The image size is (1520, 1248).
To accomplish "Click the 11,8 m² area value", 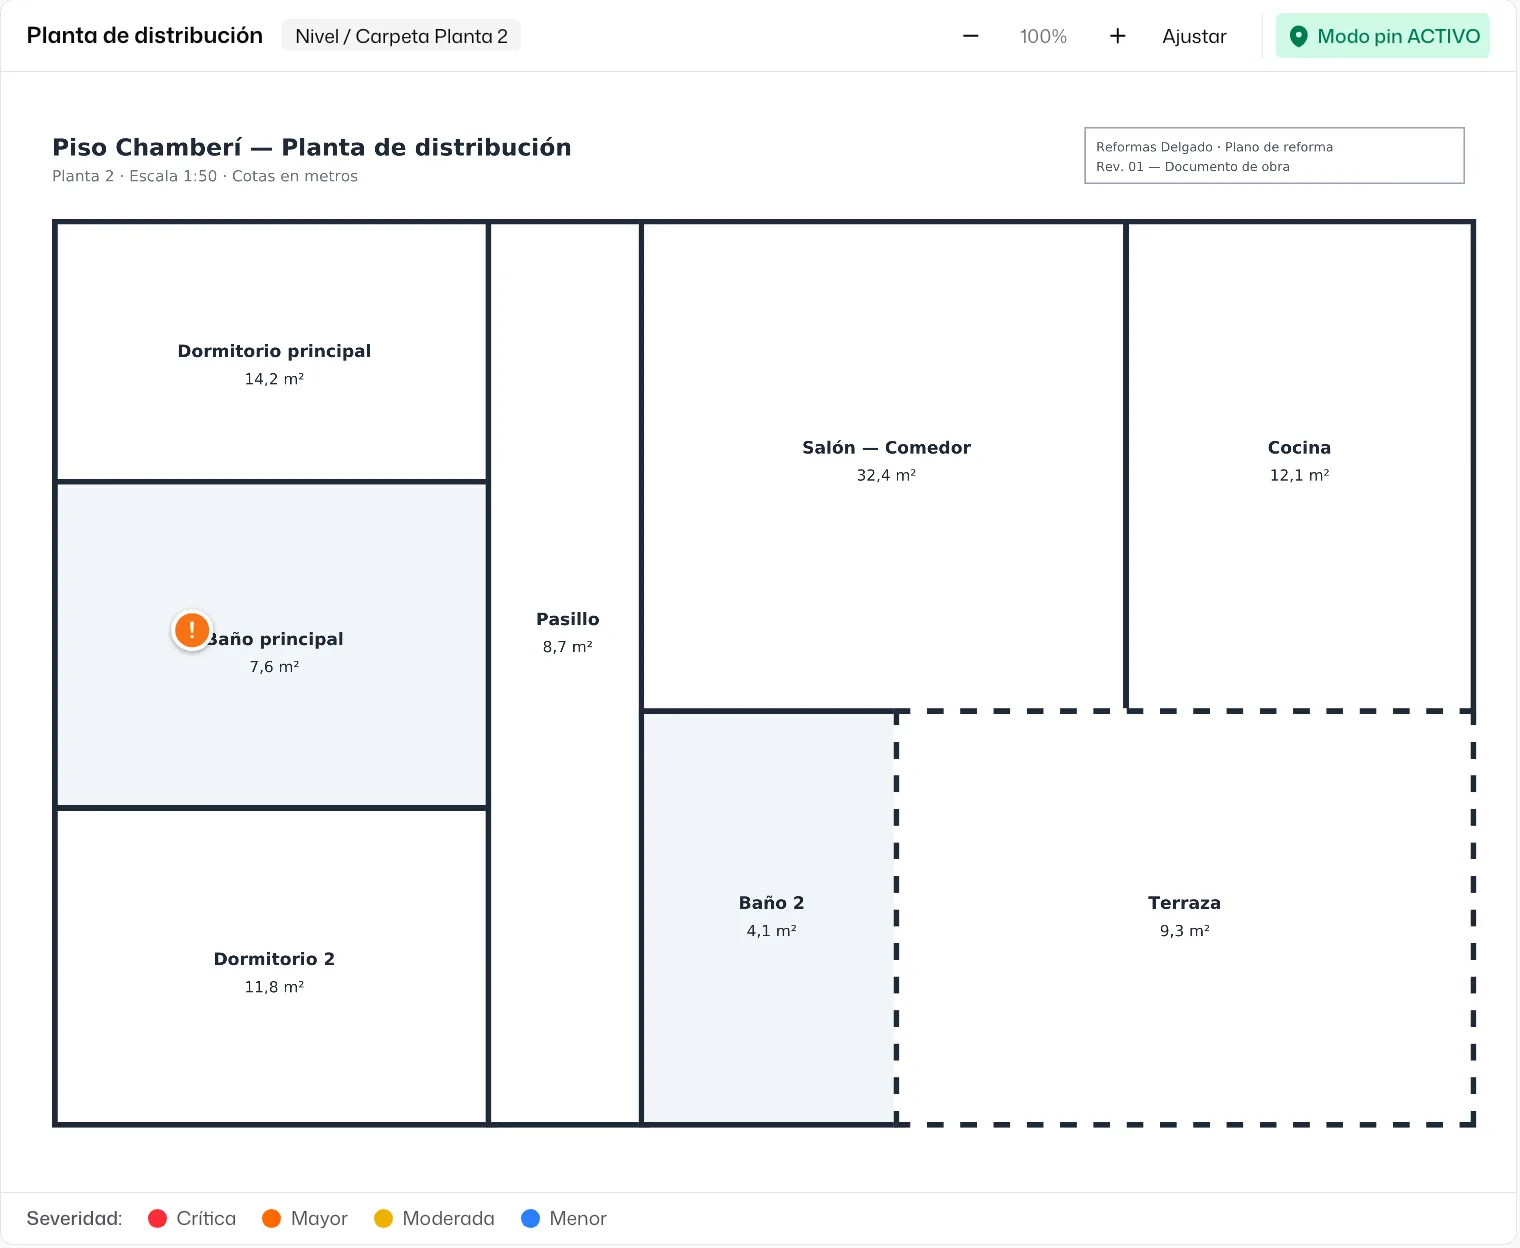I will pos(274,987).
